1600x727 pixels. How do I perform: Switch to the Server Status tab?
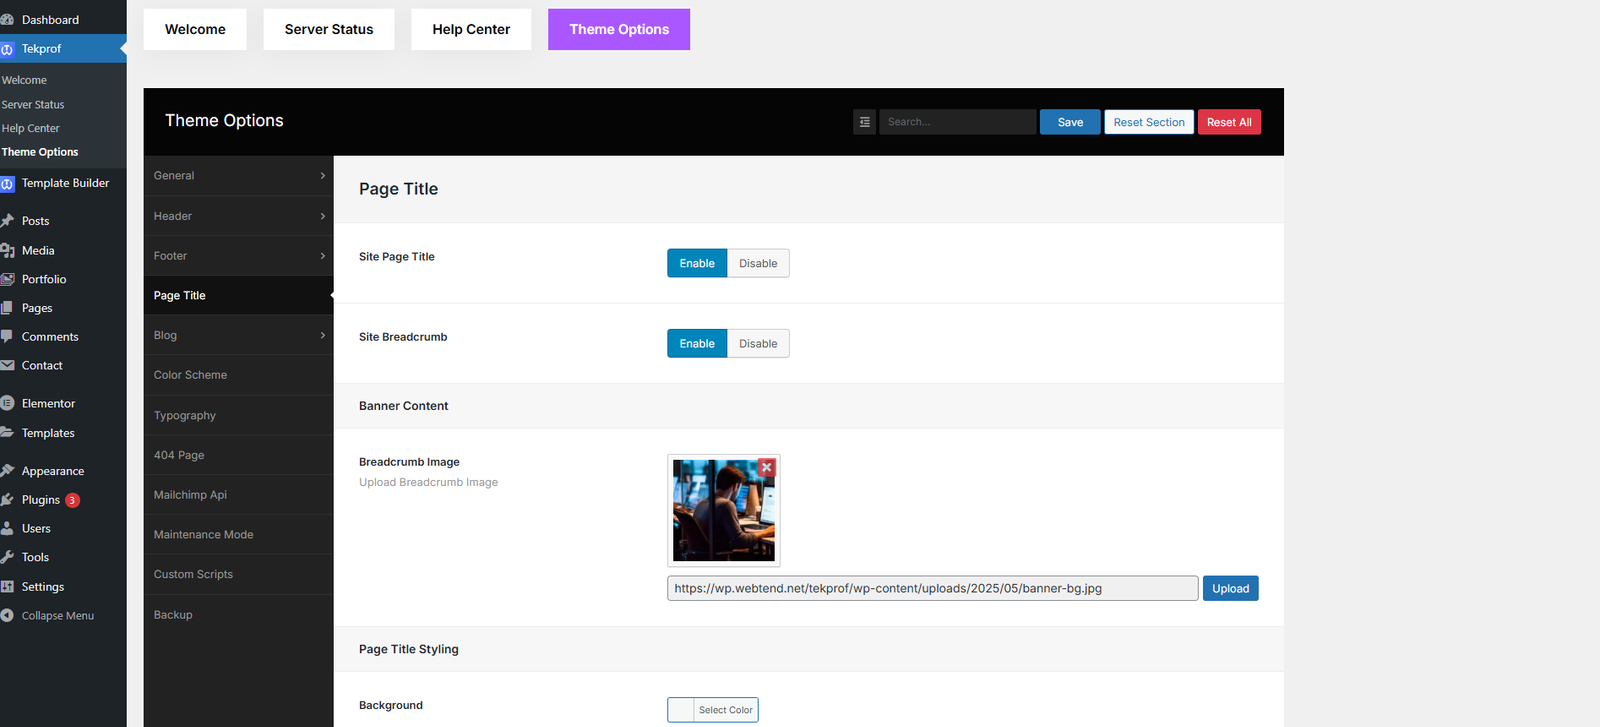pyautogui.click(x=329, y=30)
